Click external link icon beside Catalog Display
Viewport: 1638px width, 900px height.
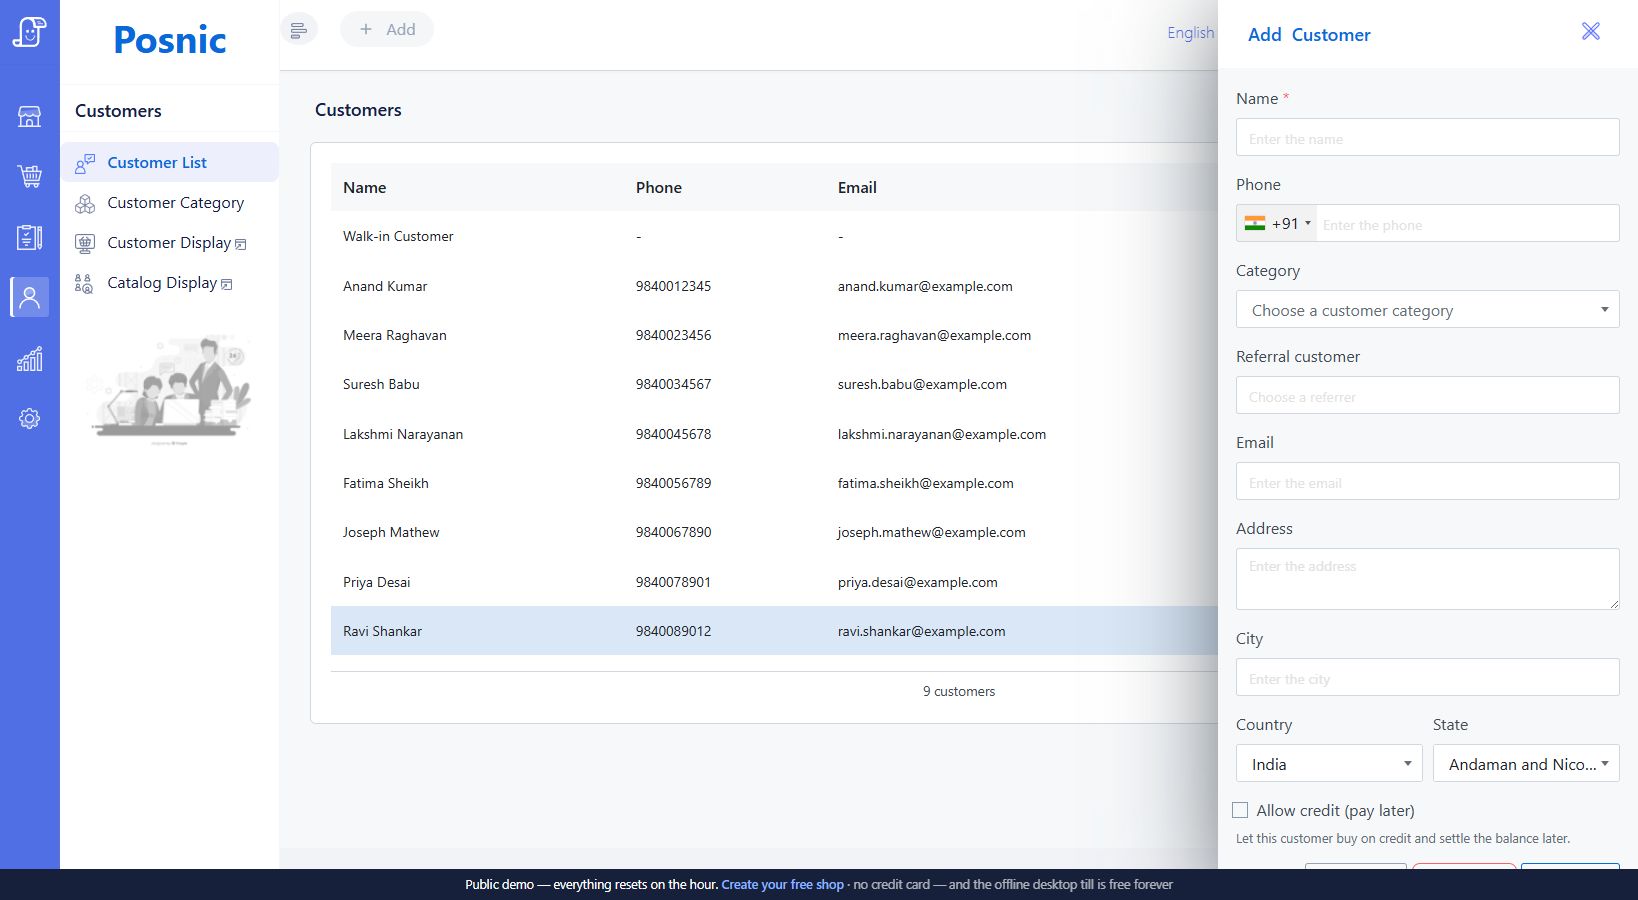(x=226, y=284)
